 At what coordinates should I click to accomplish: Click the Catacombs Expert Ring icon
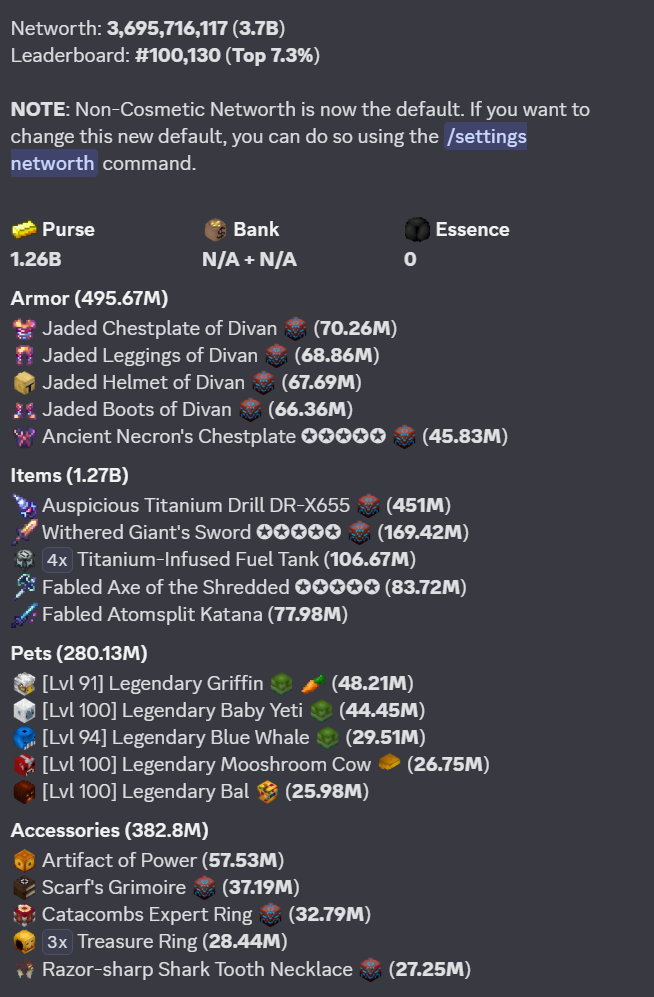(x=24, y=915)
